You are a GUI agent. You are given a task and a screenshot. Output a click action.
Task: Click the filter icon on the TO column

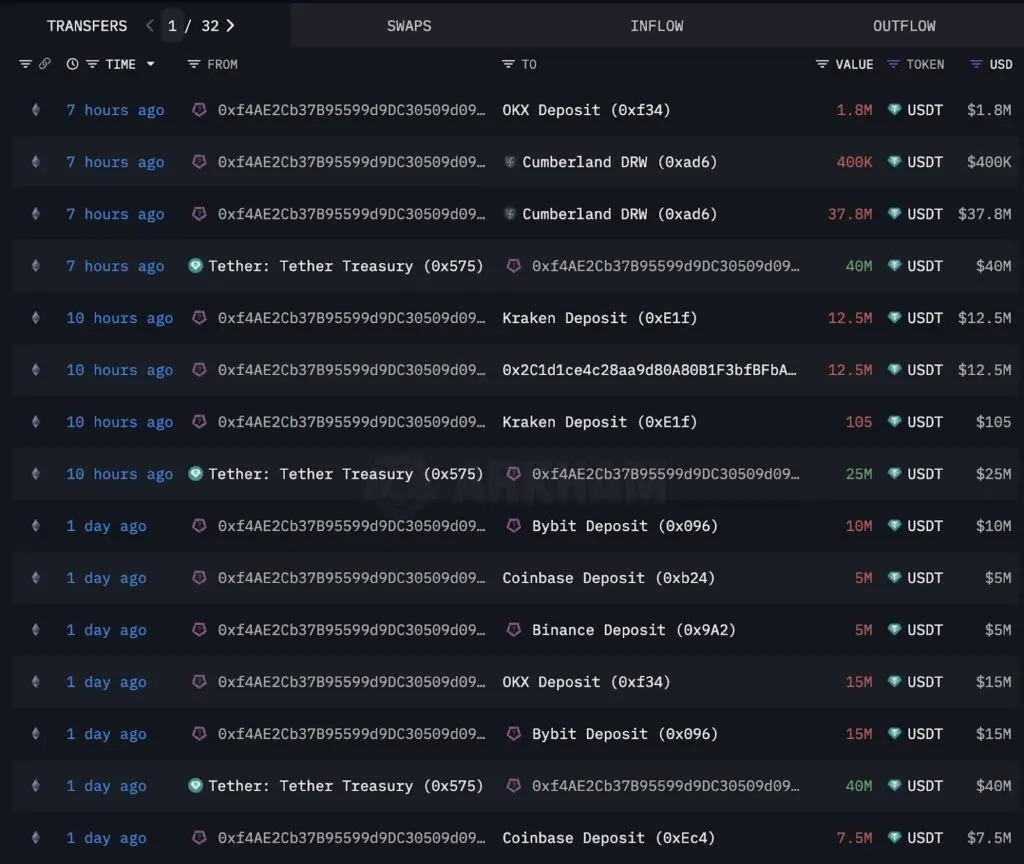[x=507, y=64]
